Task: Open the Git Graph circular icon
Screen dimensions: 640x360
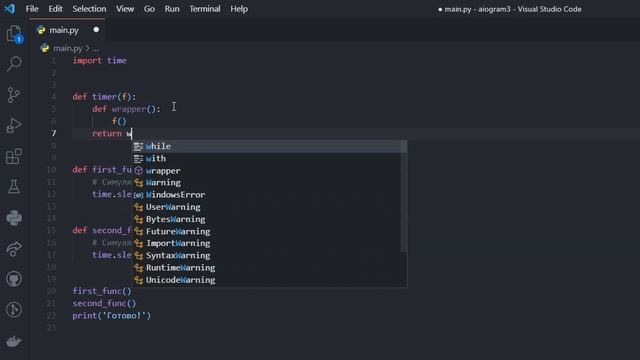Action: 14,310
